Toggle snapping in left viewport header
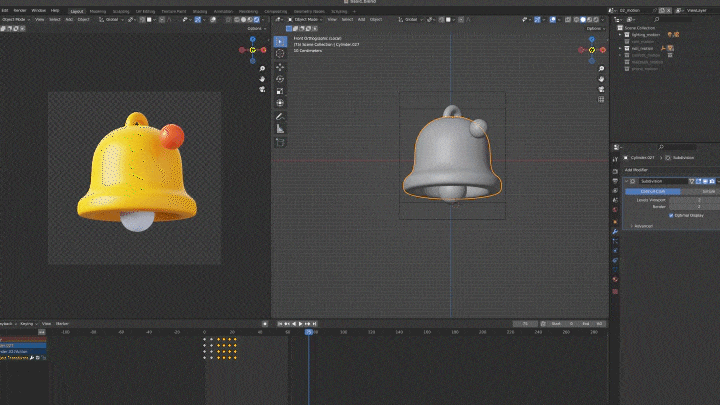This screenshot has height=405, width=720. pos(142,20)
